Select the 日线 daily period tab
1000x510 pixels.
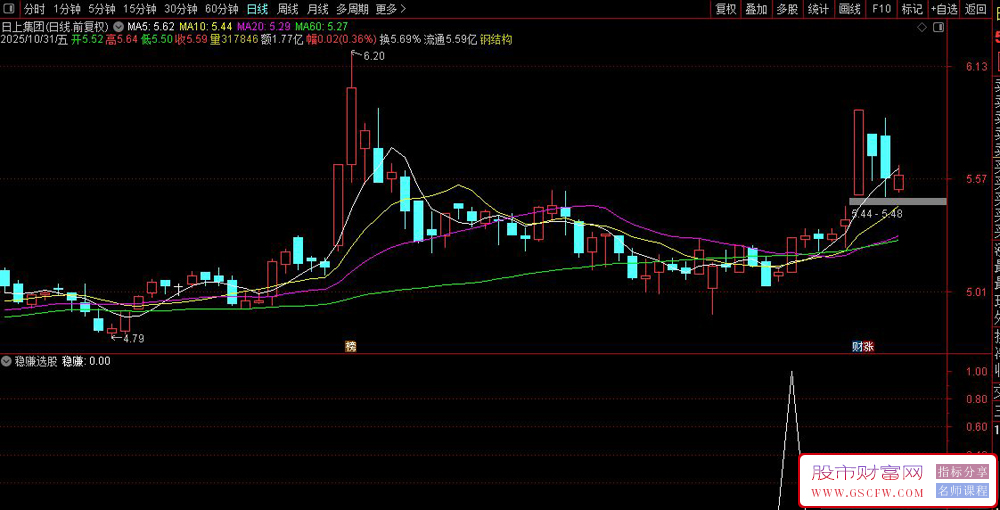tap(257, 9)
